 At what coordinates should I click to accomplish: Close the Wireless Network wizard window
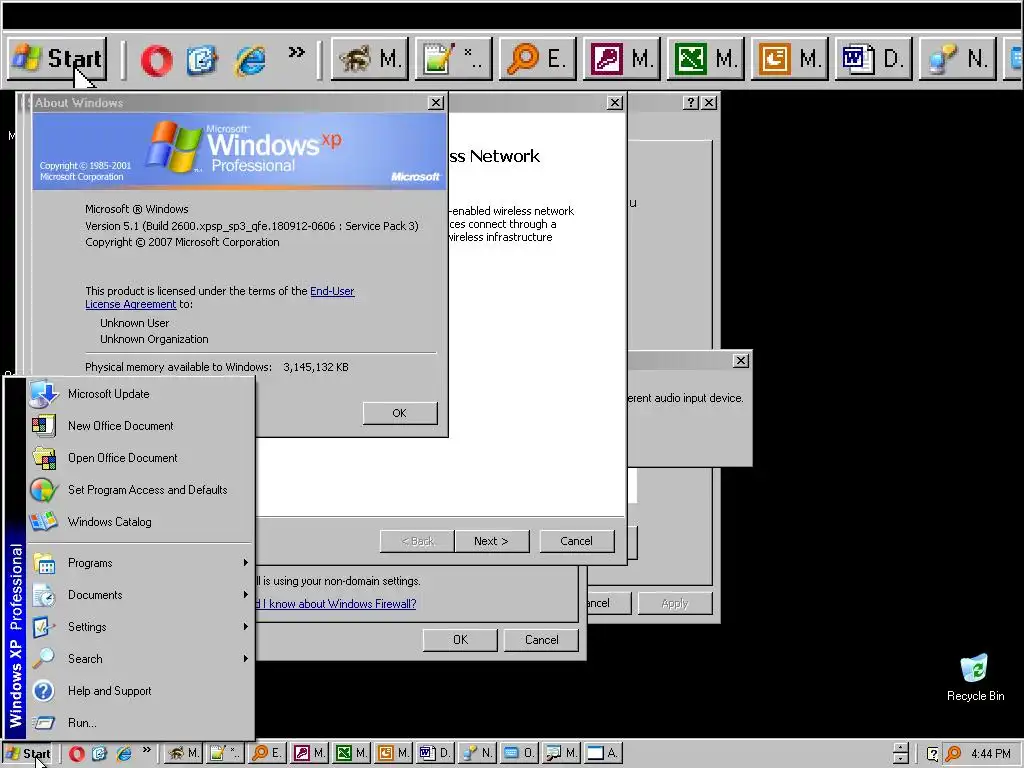point(615,103)
